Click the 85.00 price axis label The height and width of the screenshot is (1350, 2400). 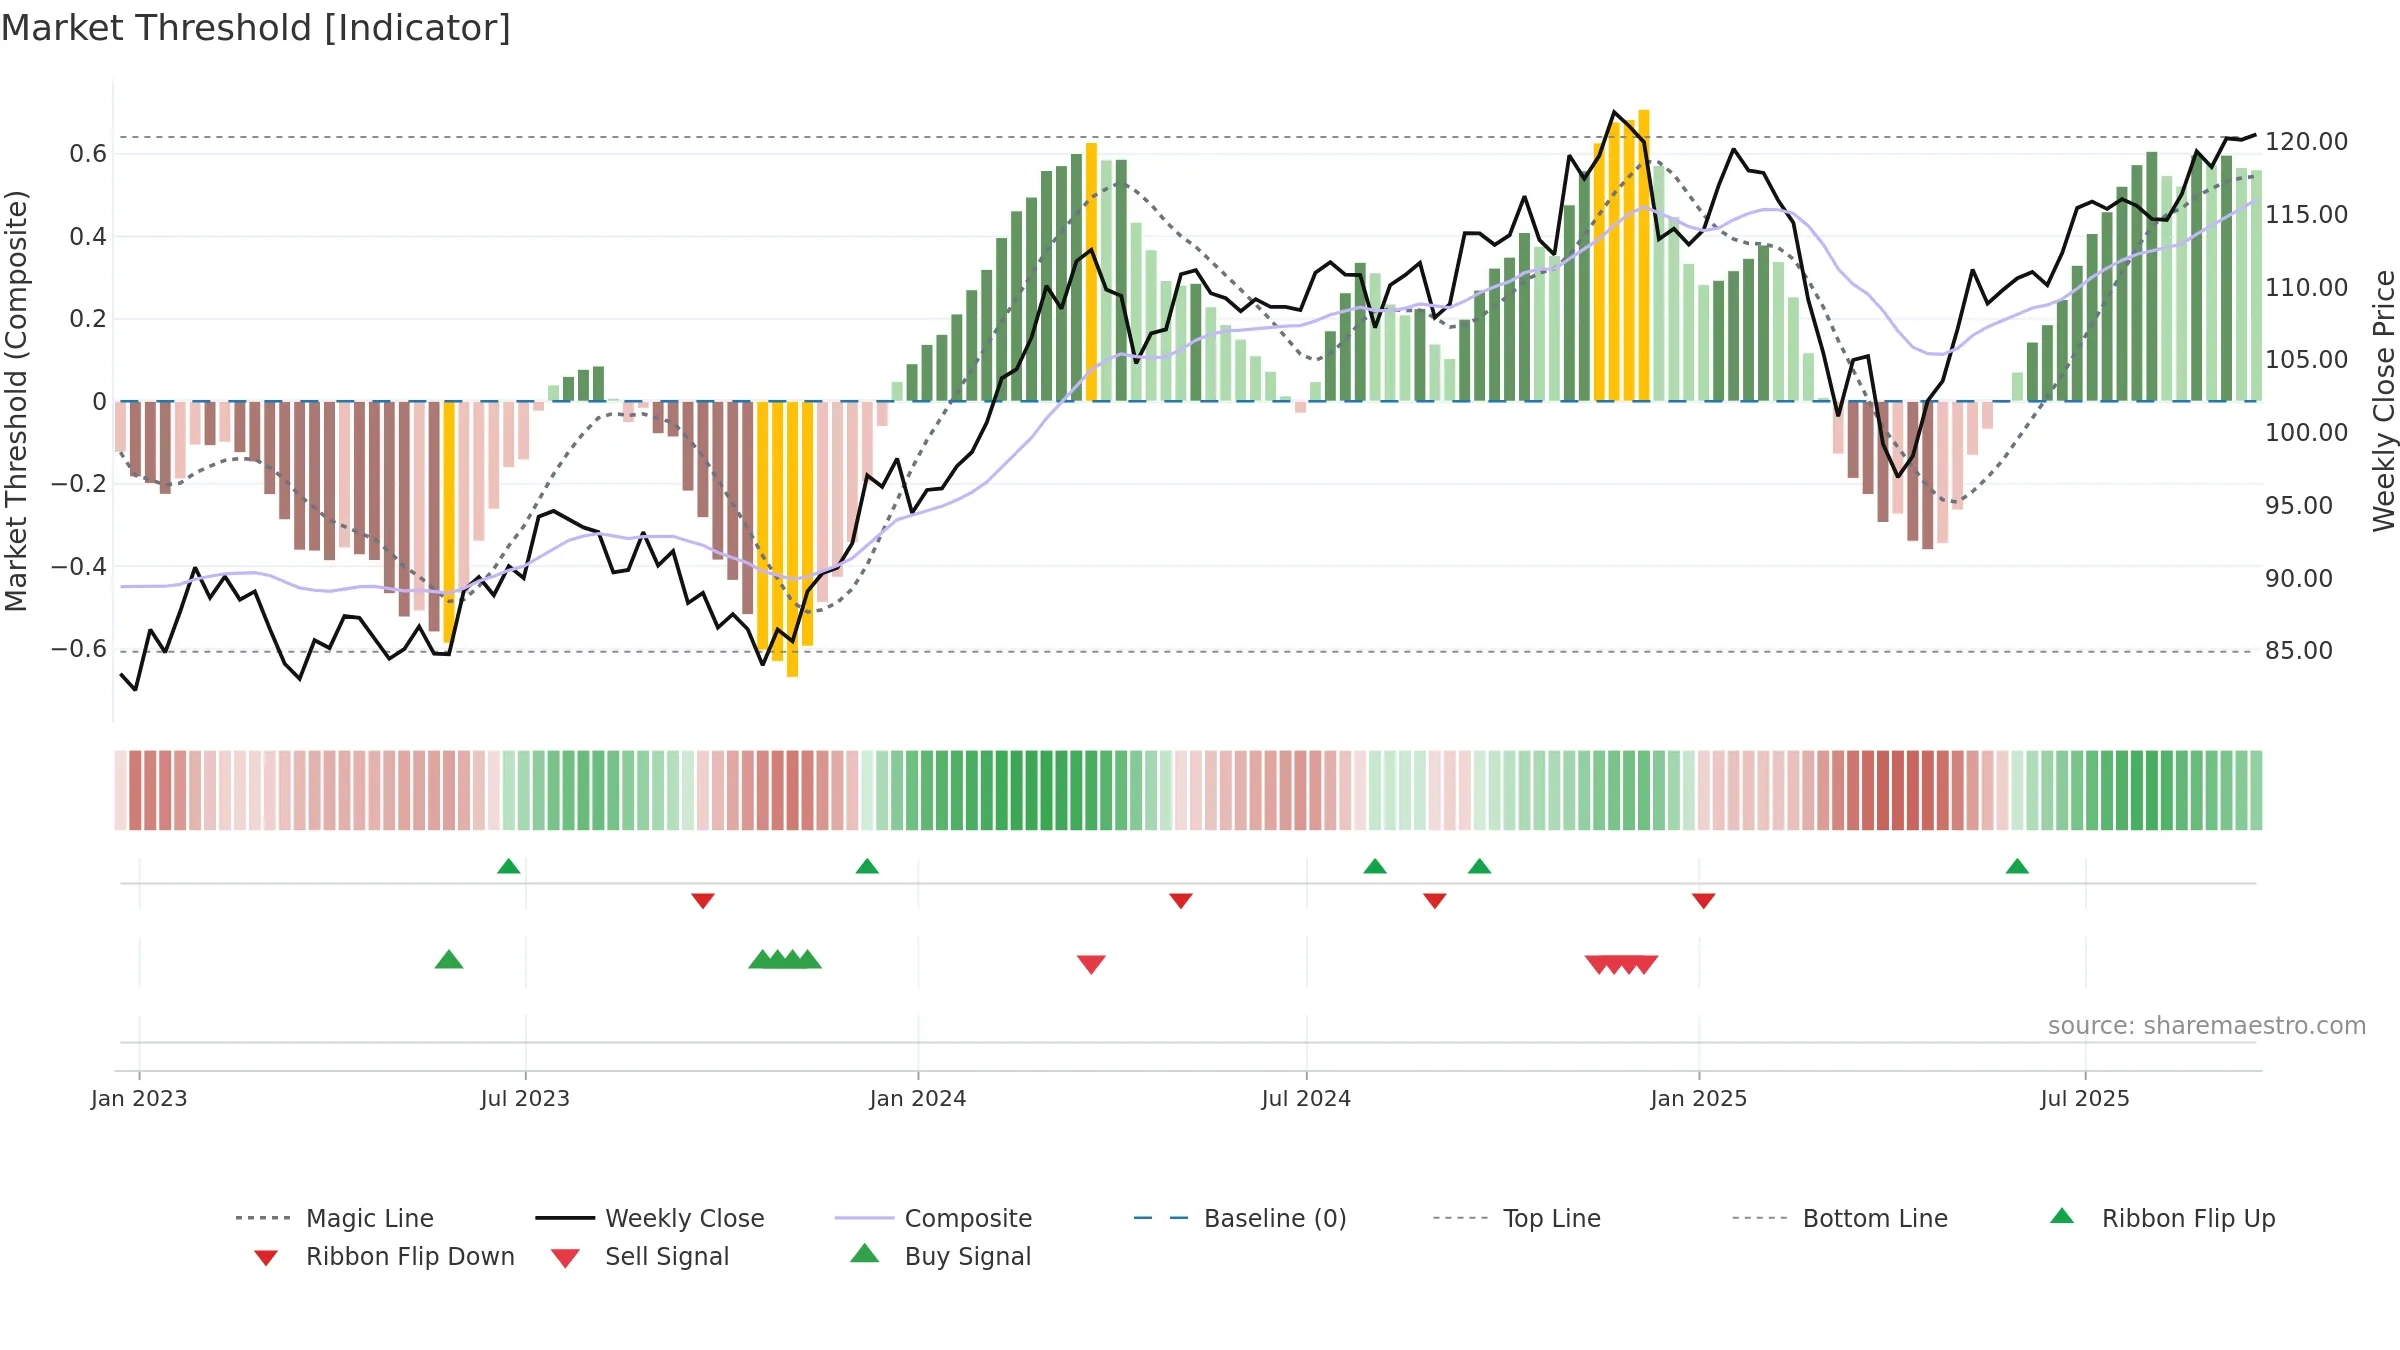coord(2298,651)
